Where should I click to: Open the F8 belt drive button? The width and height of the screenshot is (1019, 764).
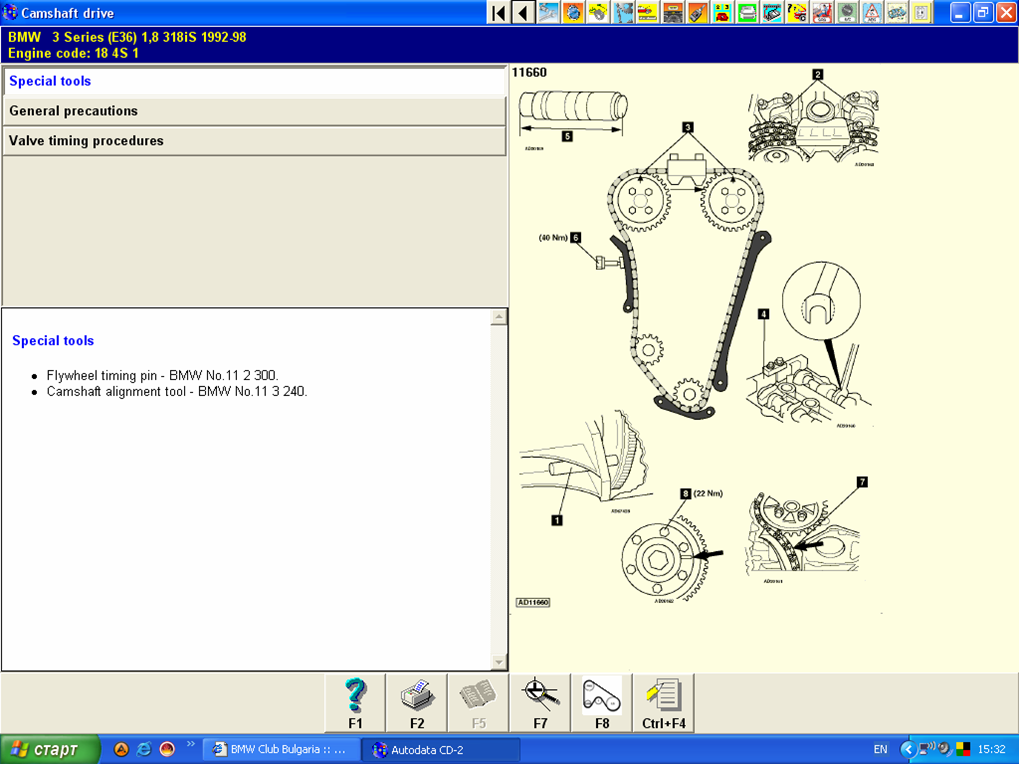[602, 704]
